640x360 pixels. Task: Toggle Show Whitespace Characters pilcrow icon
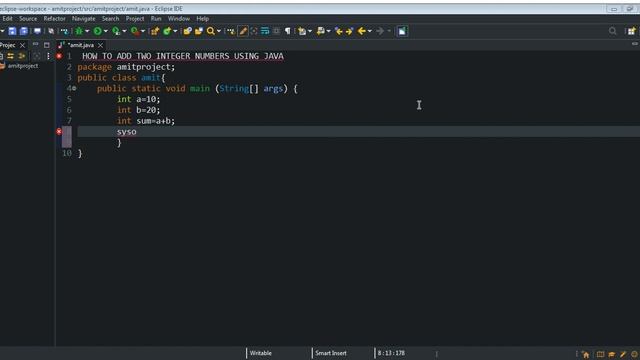pos(288,31)
